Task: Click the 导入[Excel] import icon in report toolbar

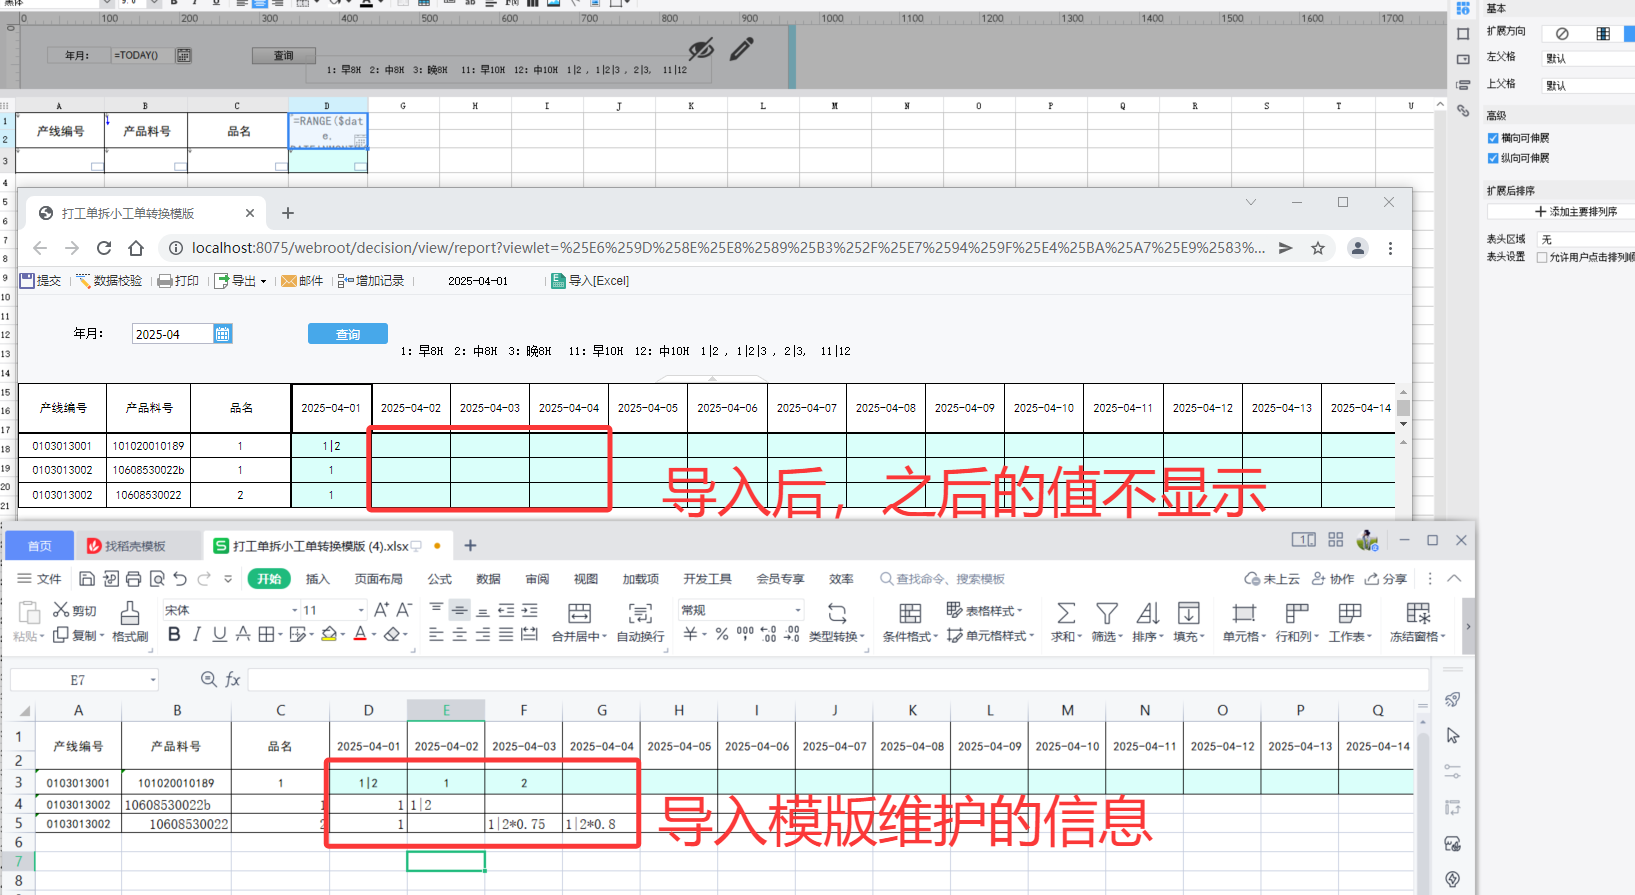Action: pos(559,281)
